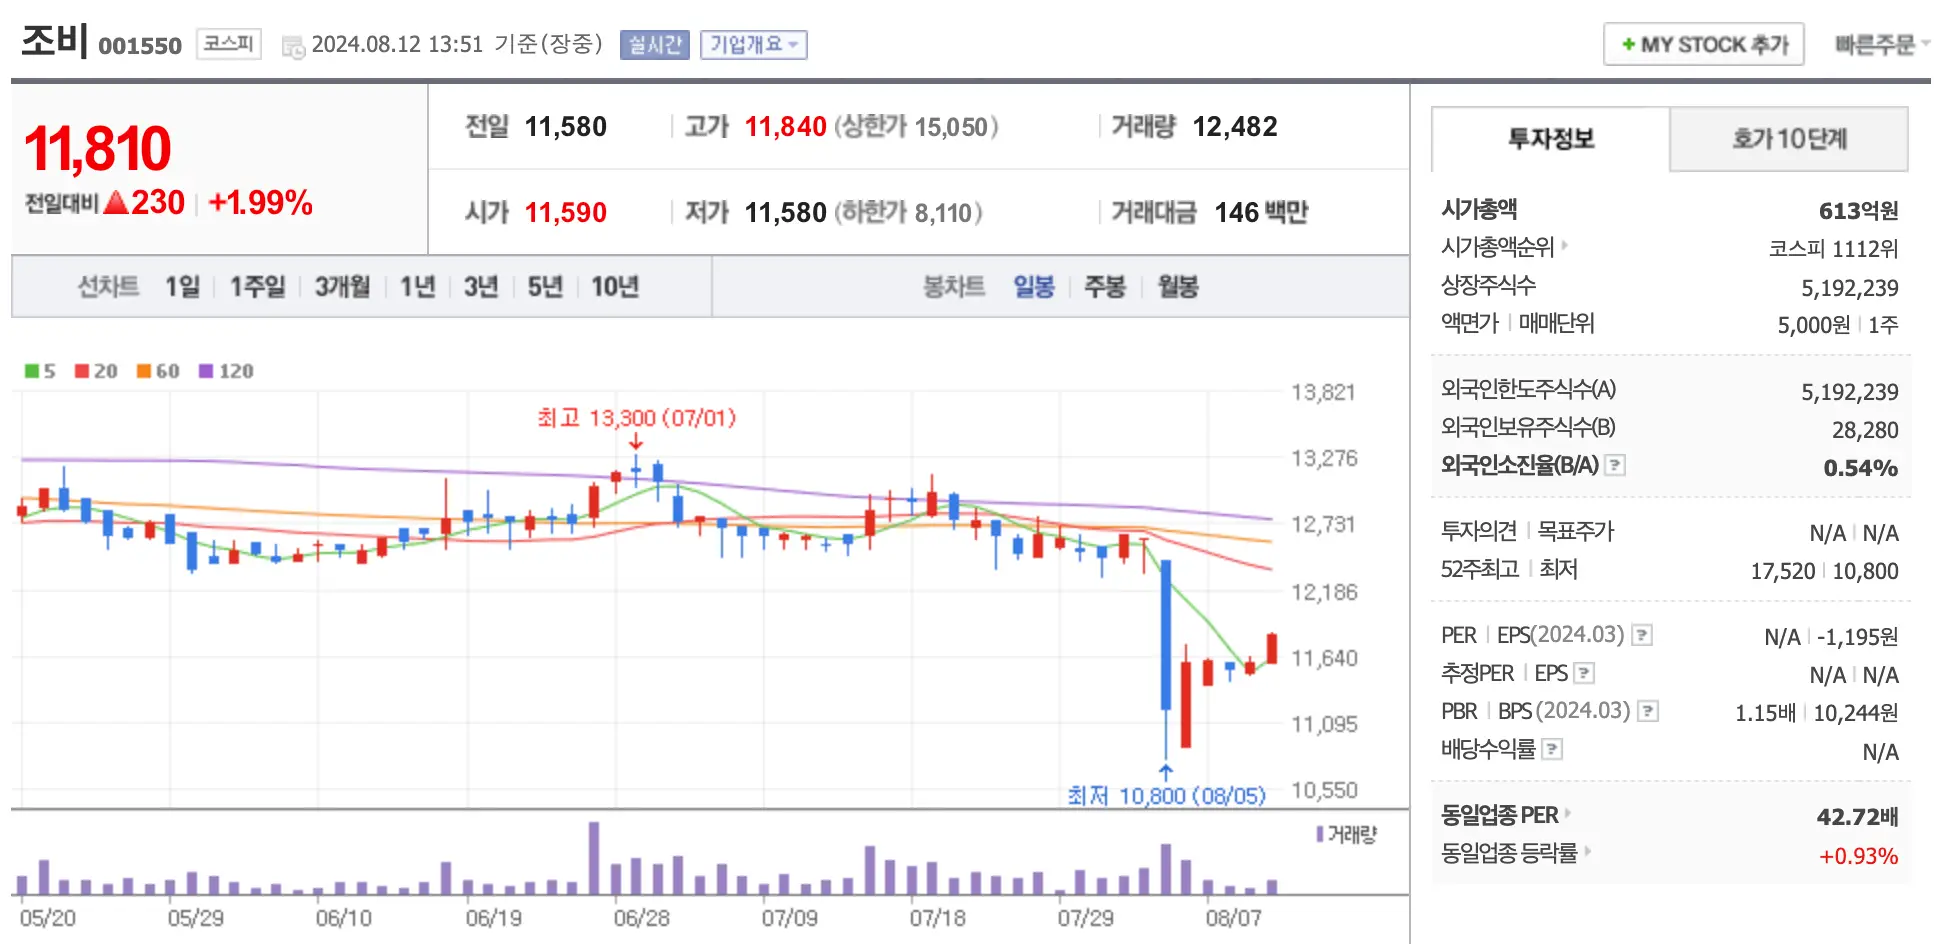Click the 코스피 market badge next to 조비
This screenshot has width=1934, height=944.
pyautogui.click(x=228, y=44)
